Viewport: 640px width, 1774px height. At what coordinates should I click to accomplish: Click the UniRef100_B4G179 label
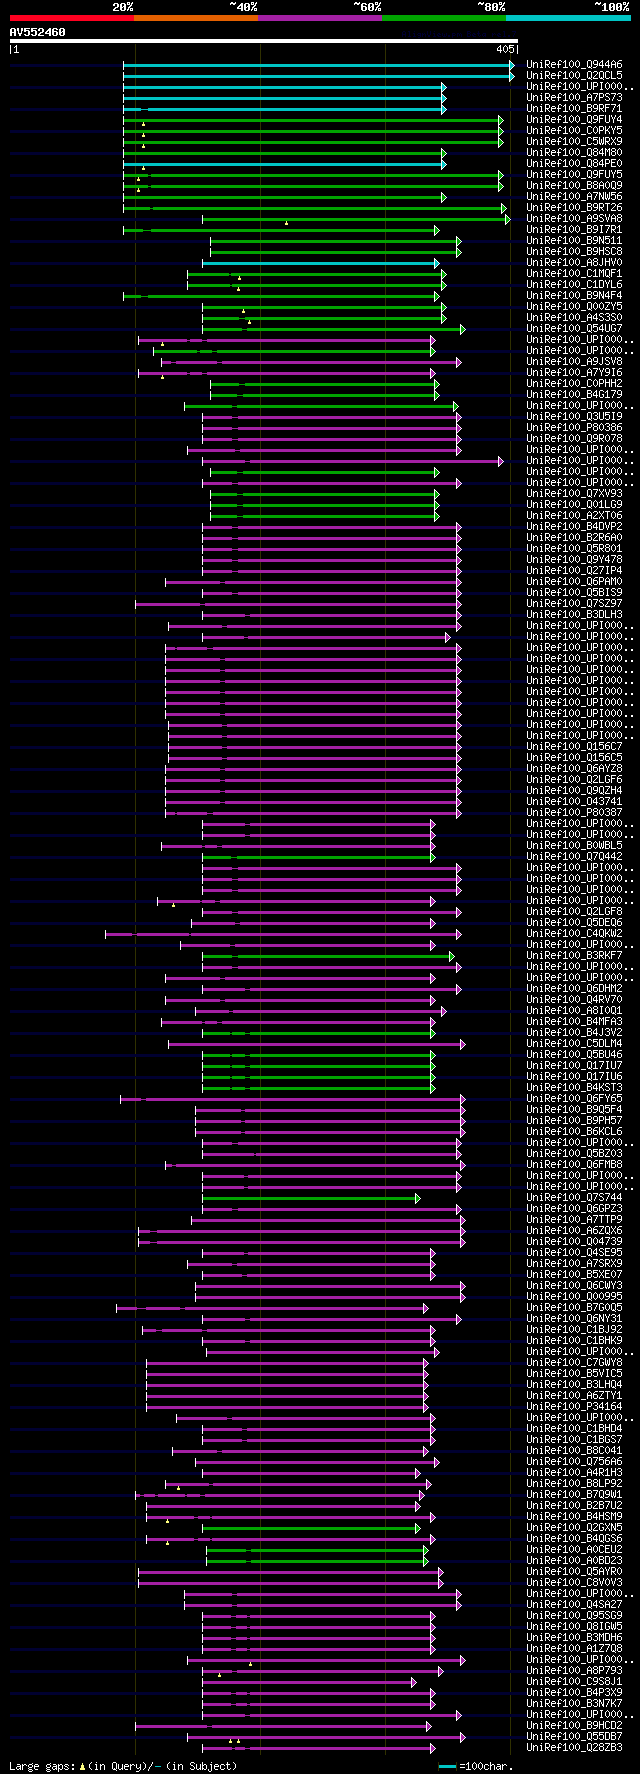point(574,395)
